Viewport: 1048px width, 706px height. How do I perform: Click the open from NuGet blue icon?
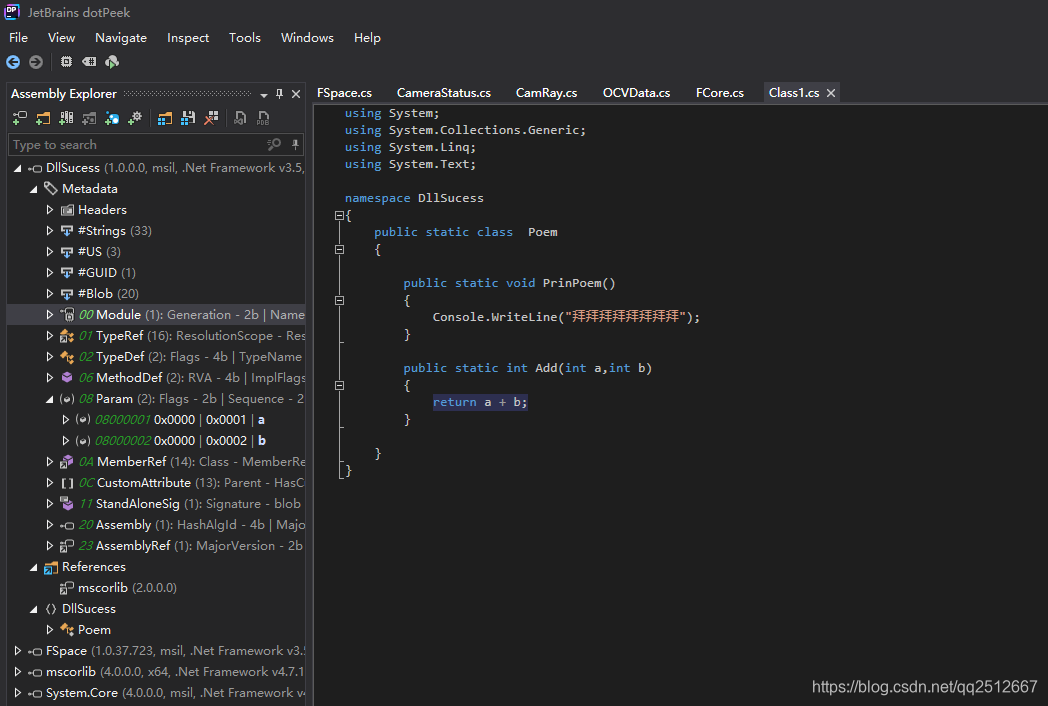[x=112, y=118]
